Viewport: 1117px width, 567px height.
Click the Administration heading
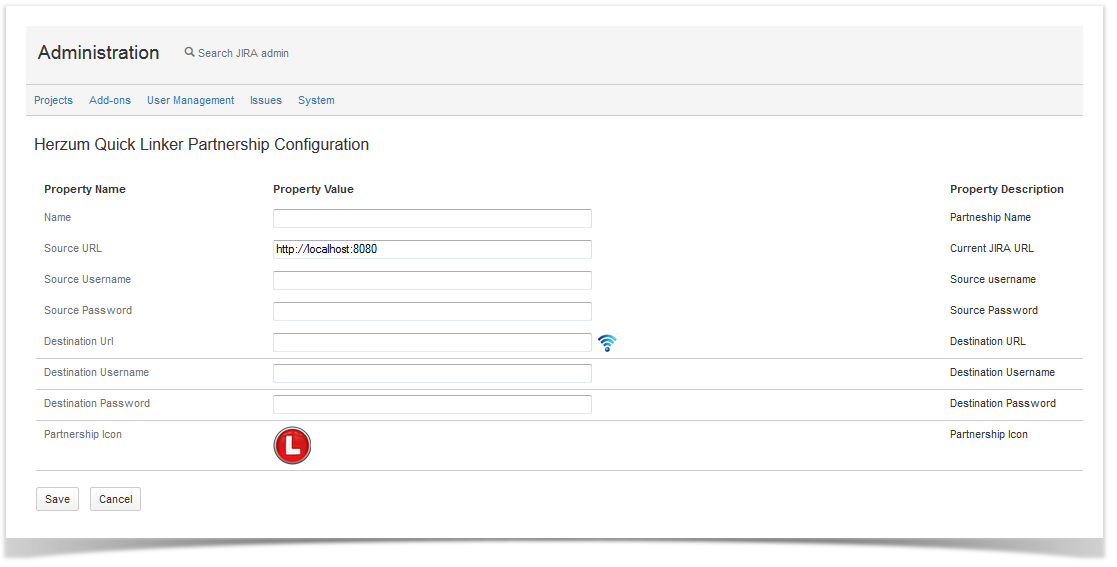(x=98, y=53)
